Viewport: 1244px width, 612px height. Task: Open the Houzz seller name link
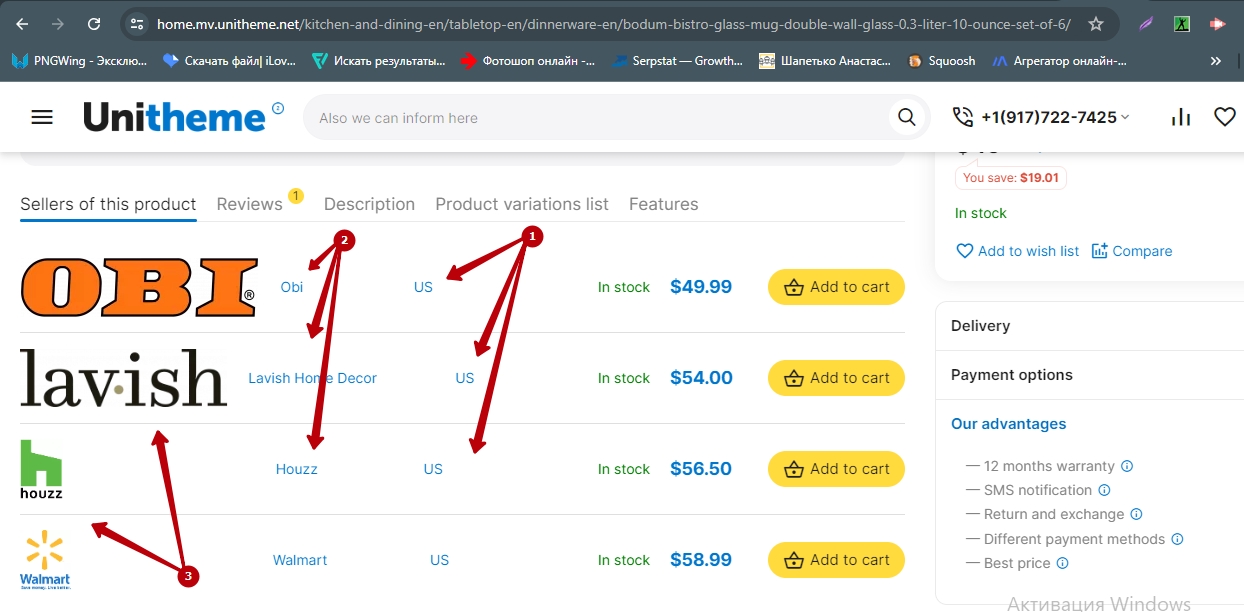click(297, 469)
